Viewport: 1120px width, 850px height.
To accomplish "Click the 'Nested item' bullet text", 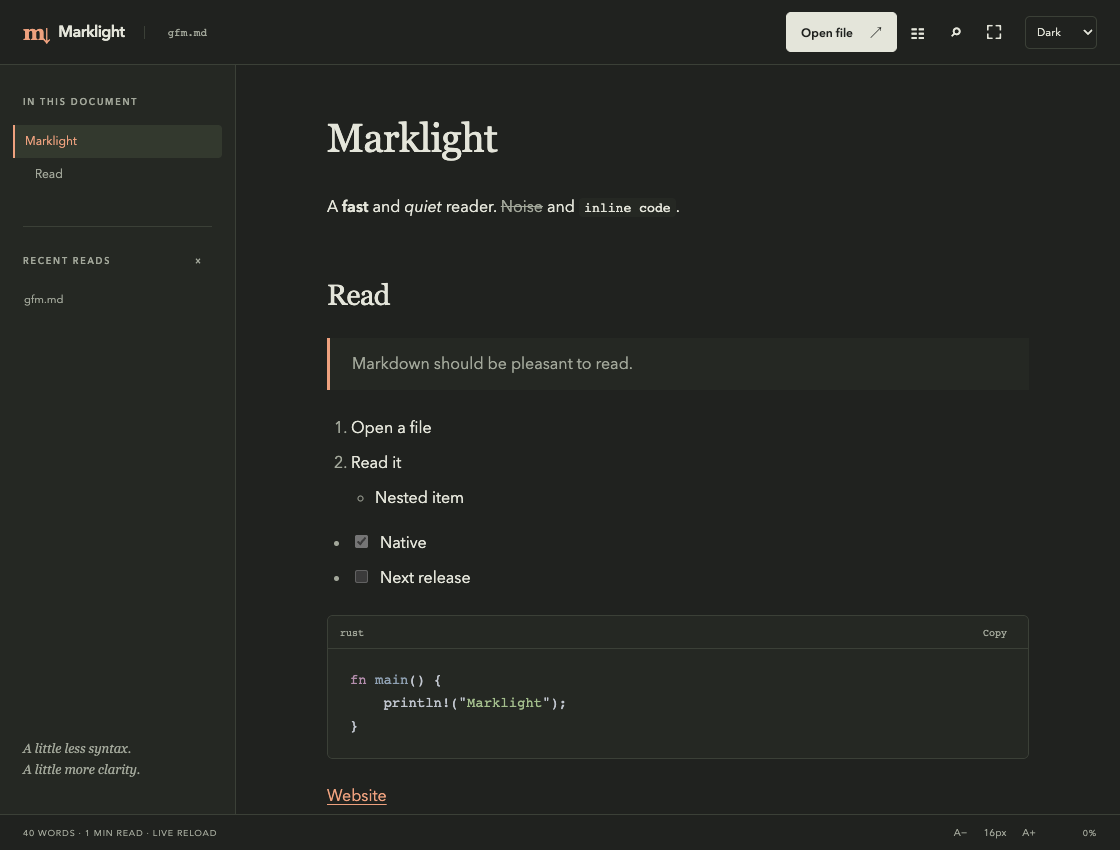I will pyautogui.click(x=419, y=498).
